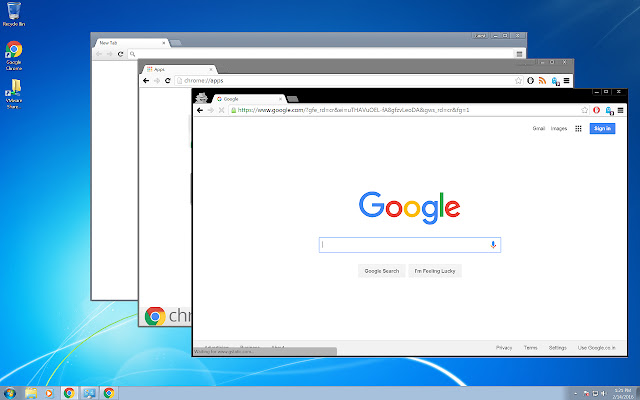640x400 pixels.
Task: Click the Google Search button
Action: (382, 271)
